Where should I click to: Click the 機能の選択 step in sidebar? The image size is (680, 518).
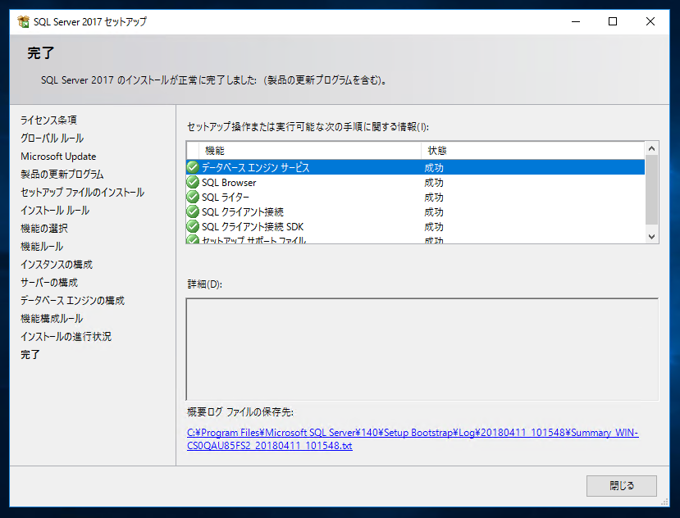point(44,228)
